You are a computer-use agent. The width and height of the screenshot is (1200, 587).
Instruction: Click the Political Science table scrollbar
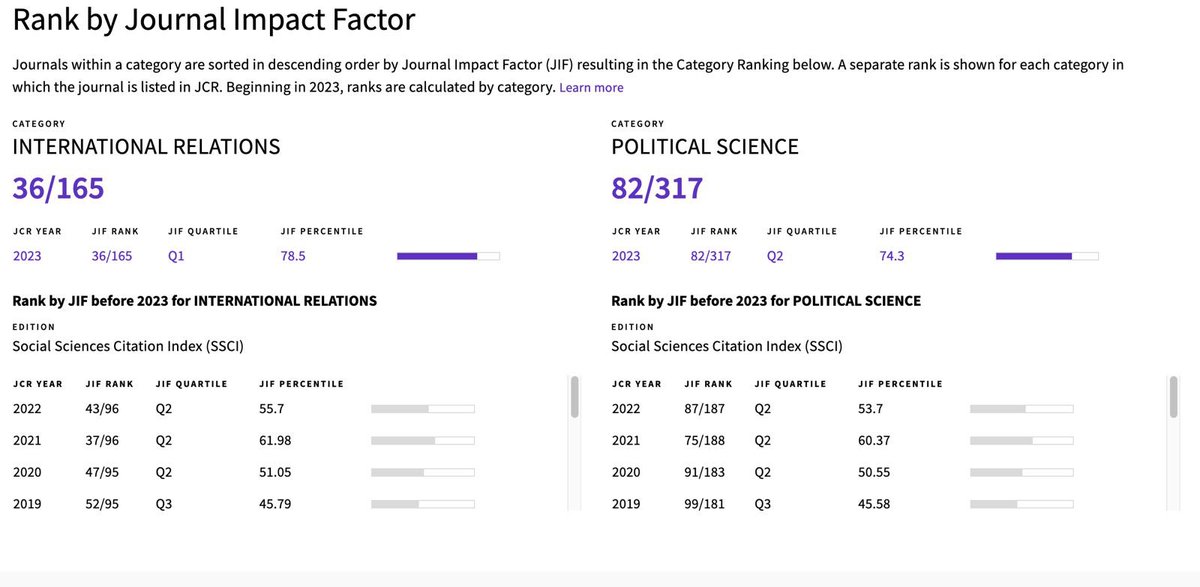tap(1173, 397)
